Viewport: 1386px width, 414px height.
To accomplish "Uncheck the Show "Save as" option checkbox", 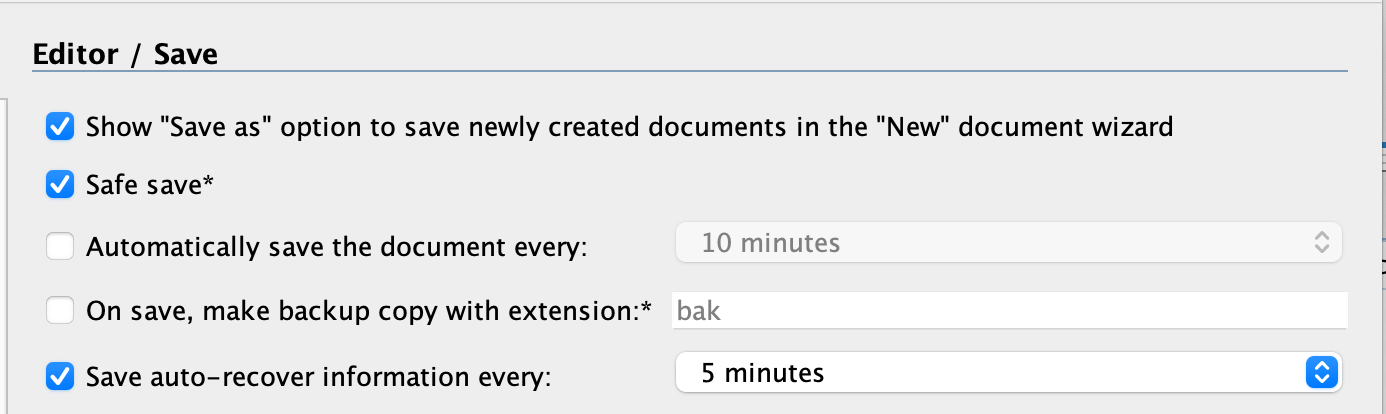I will tap(61, 127).
